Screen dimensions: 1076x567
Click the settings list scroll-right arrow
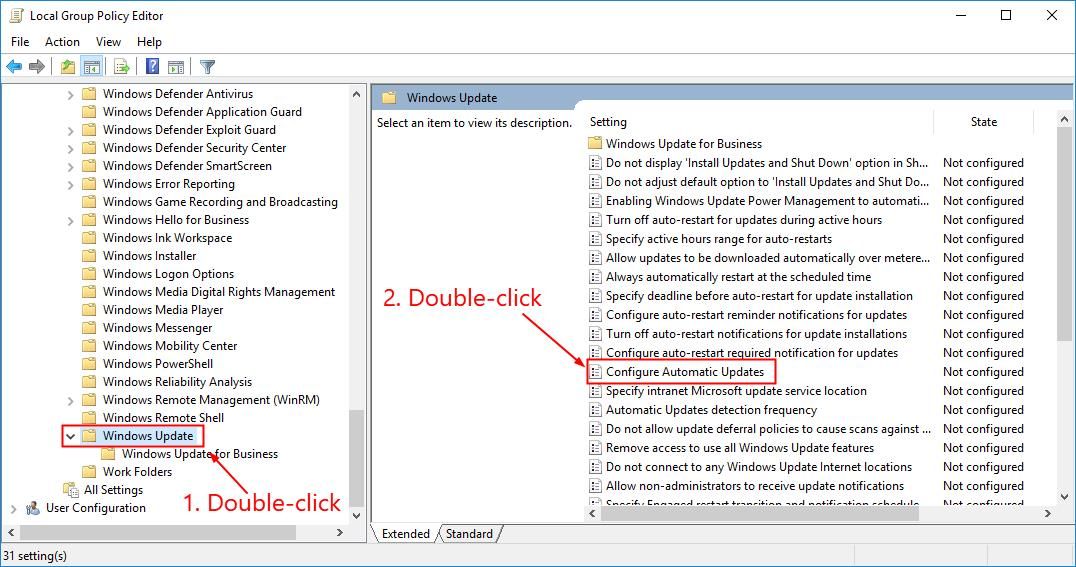pyautogui.click(x=1047, y=513)
